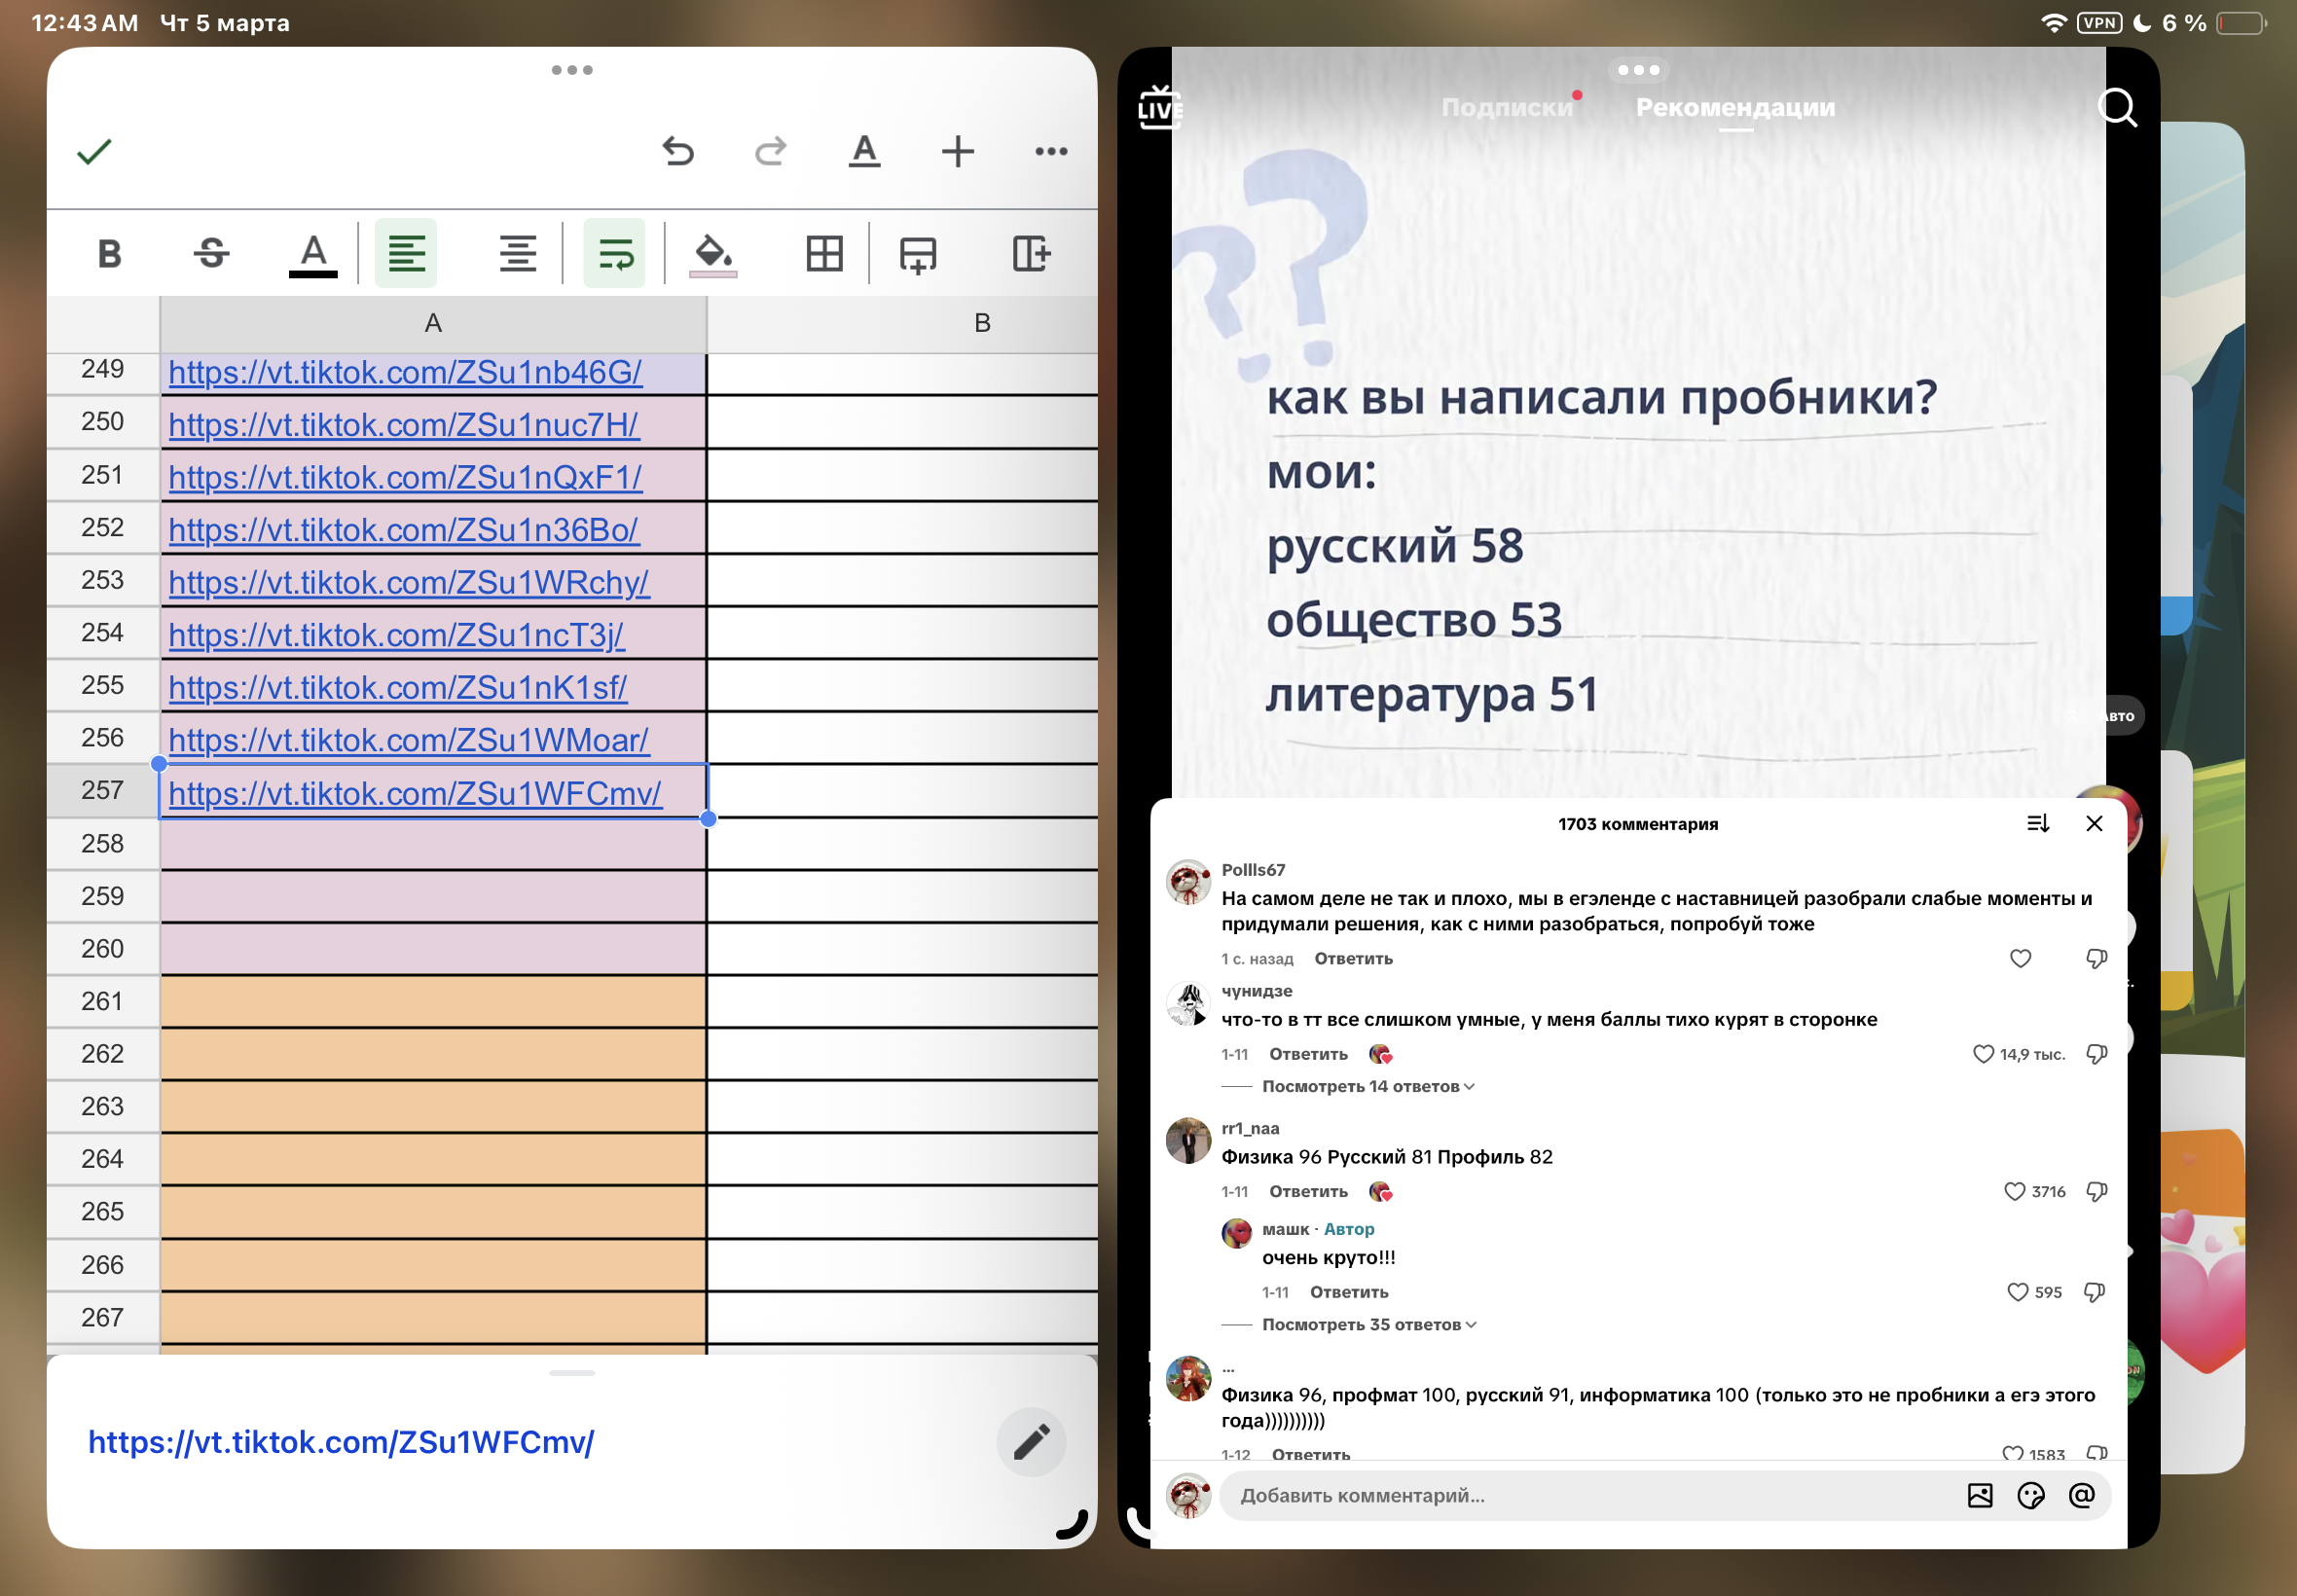Image resolution: width=2297 pixels, height=1596 pixels.
Task: Open the text color picker
Action: click(313, 256)
